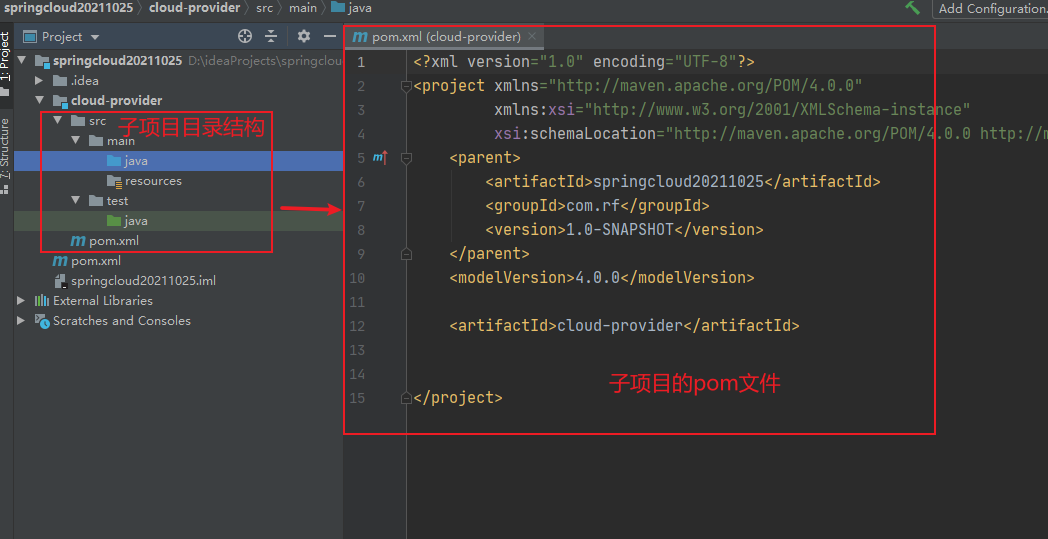Collapse the springcloud20211025 root node
Image resolution: width=1048 pixels, height=539 pixels.
[21, 60]
